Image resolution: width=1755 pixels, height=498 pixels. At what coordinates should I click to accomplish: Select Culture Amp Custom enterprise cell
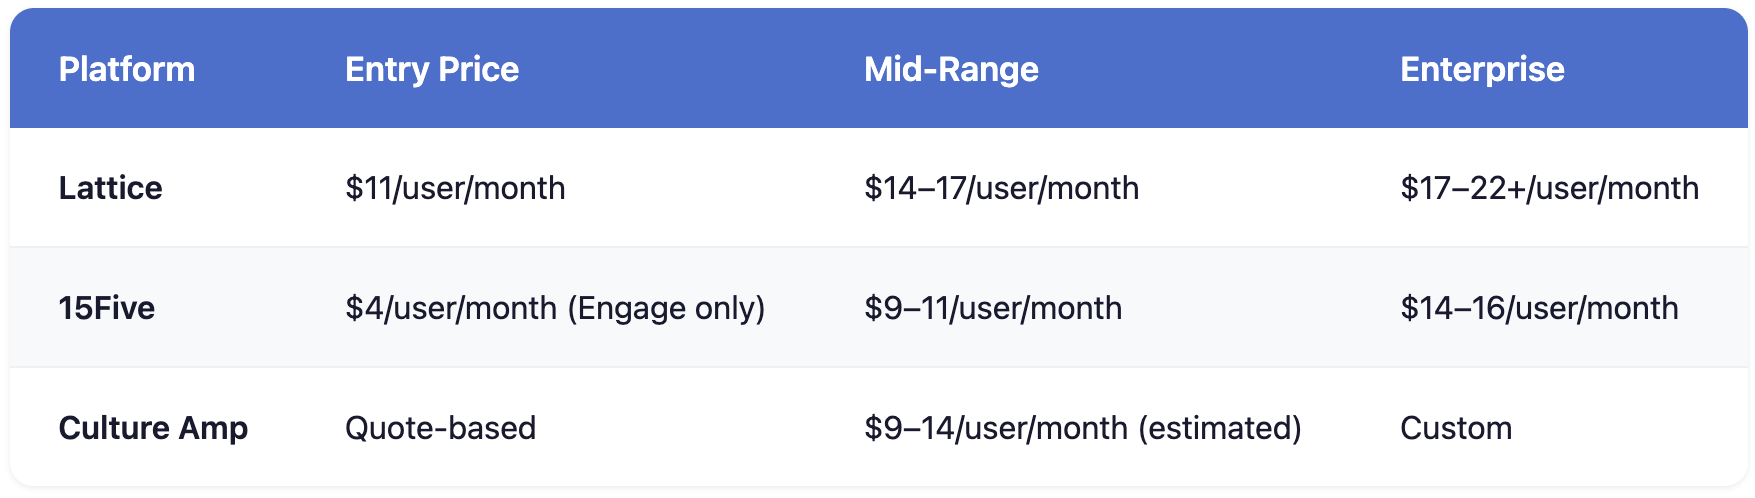1456,428
